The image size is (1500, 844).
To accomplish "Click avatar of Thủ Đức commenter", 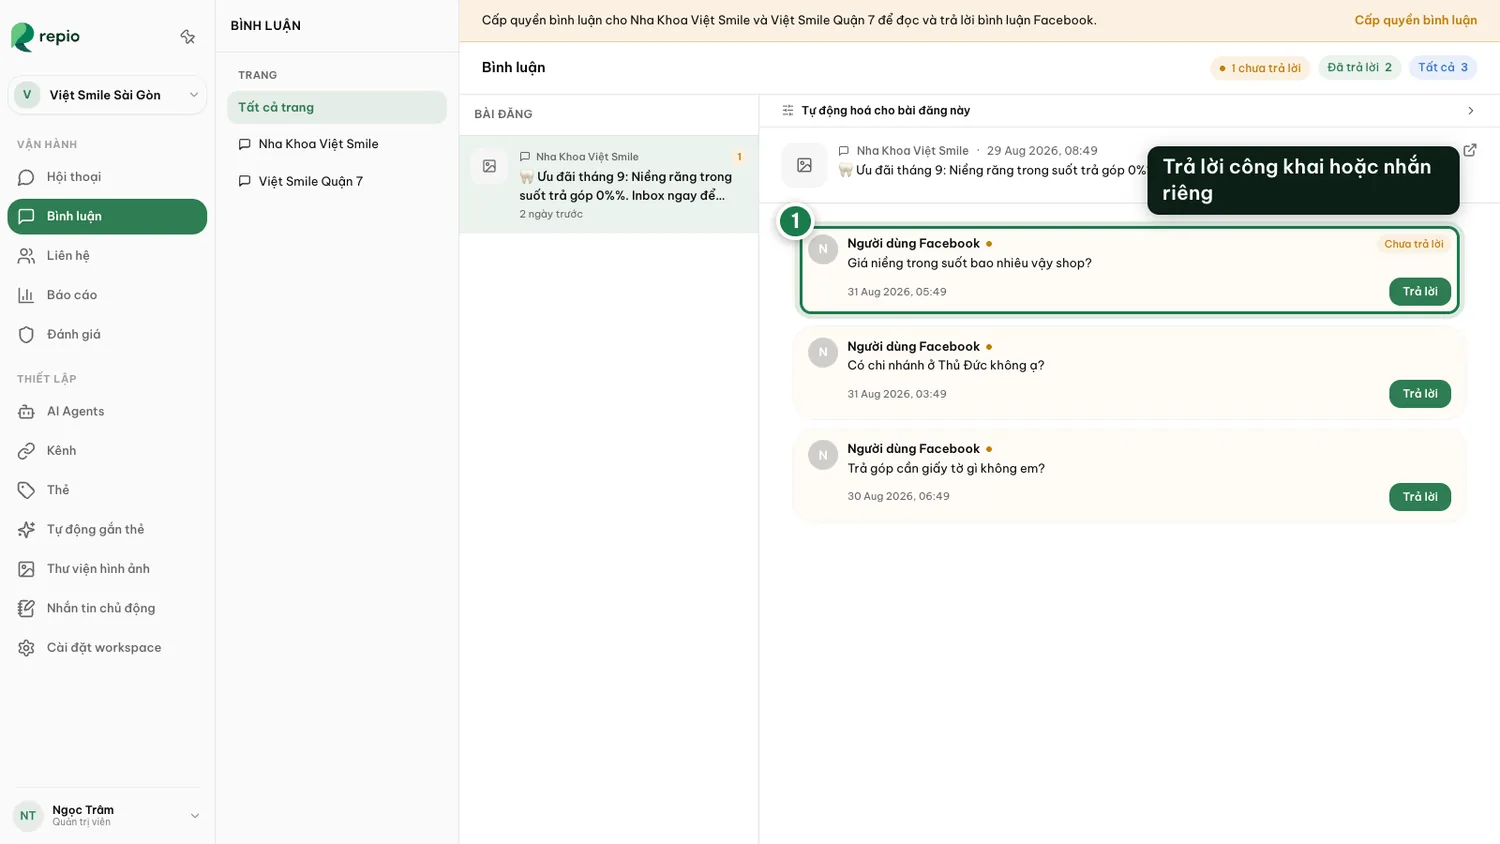I will [823, 352].
